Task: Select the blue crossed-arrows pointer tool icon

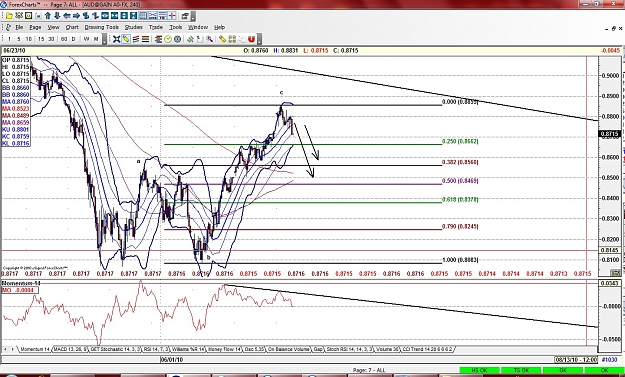Action: pos(116,39)
